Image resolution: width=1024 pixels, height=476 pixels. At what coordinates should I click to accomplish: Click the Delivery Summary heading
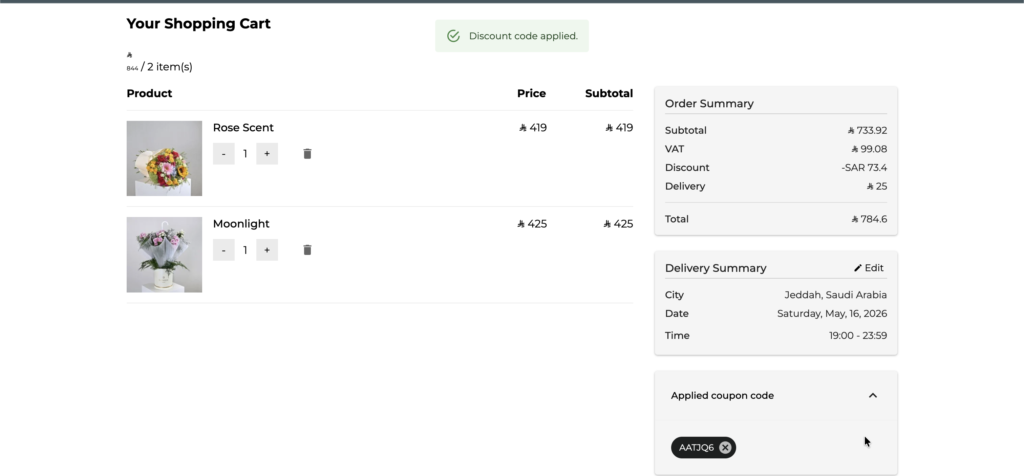[716, 268]
